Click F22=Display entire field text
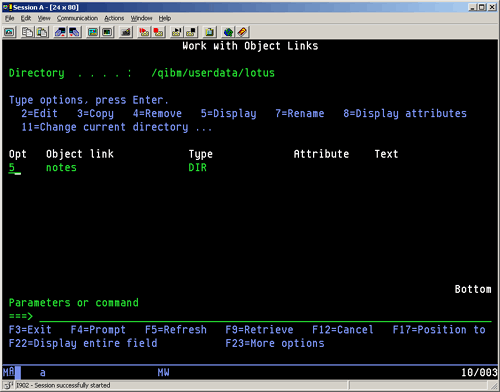The image size is (500, 392). coord(83,343)
